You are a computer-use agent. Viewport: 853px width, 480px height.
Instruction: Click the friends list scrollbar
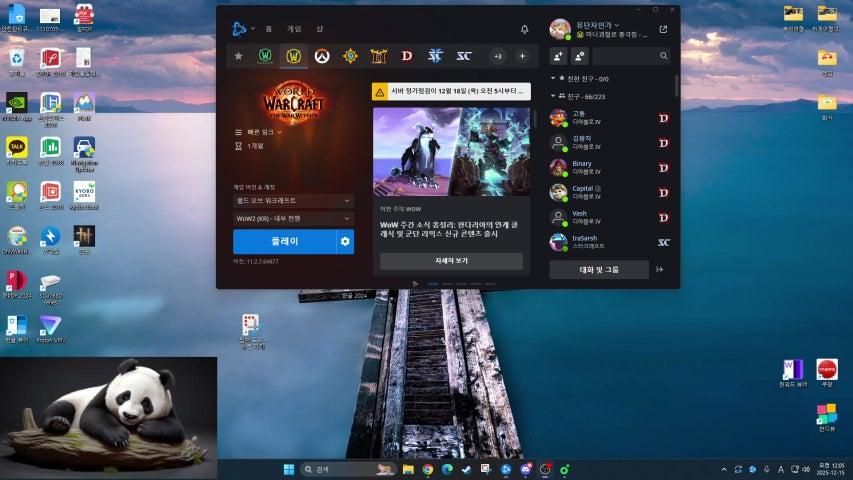pyautogui.click(x=676, y=86)
